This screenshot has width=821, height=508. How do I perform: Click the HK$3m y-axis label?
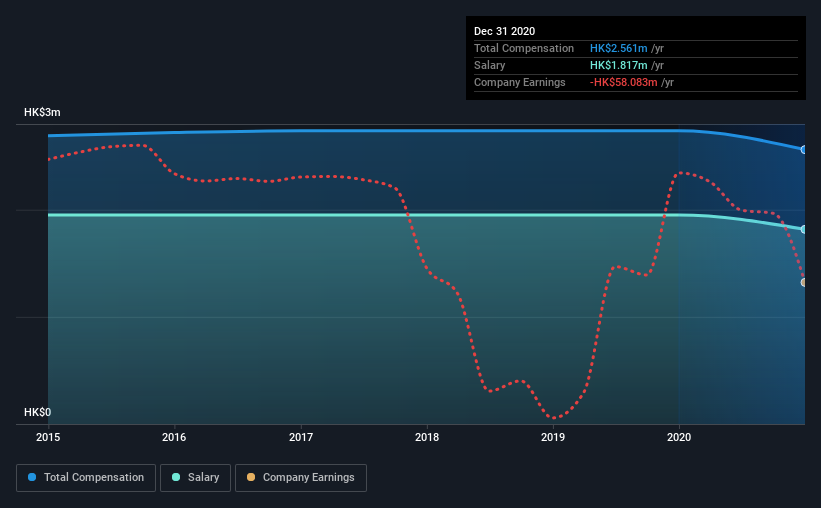pos(42,112)
